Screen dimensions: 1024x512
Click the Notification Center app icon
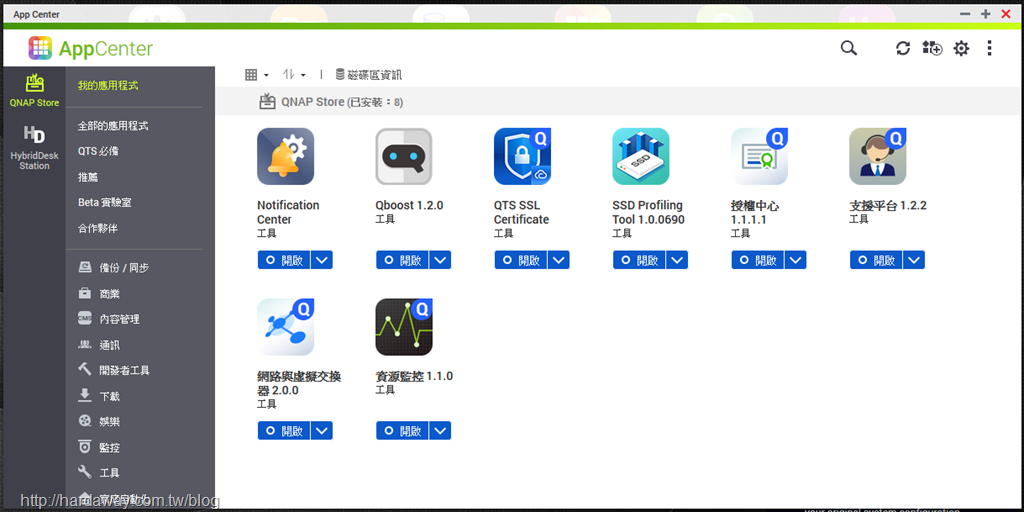(285, 157)
